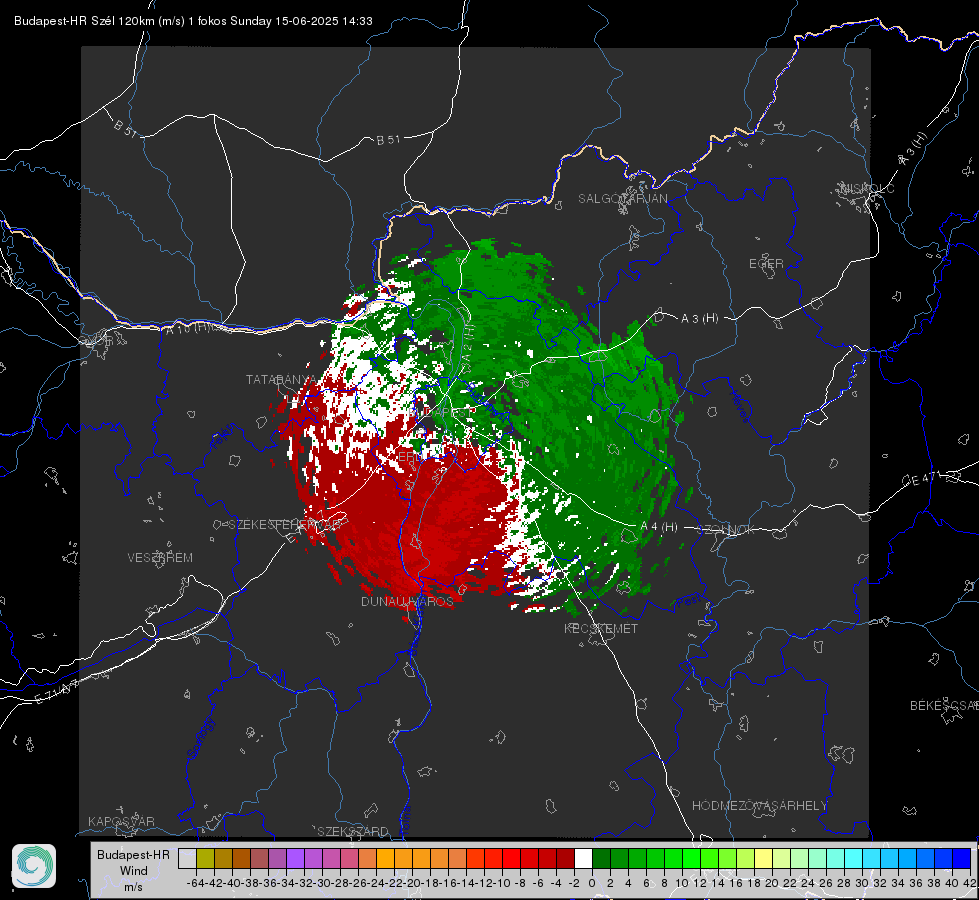
Task: Click the SZÉKESFEHÉRVÁR city label
Action: pos(285,525)
